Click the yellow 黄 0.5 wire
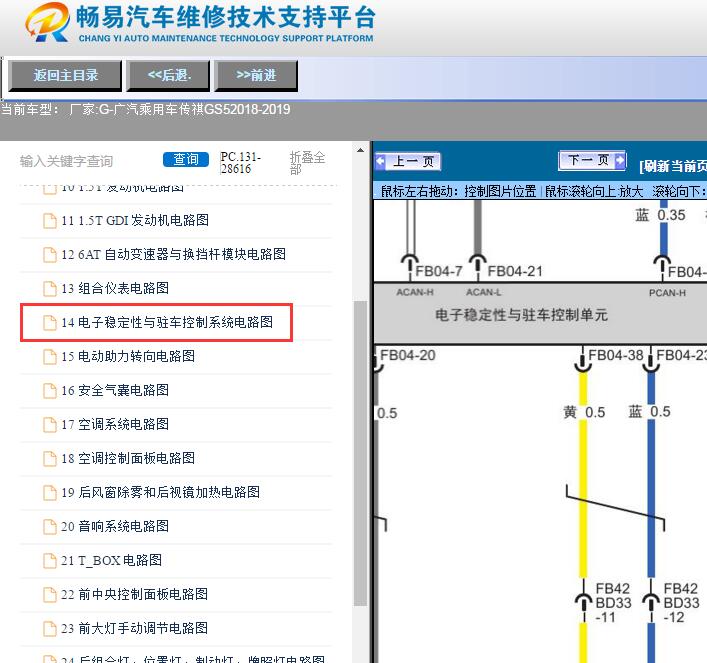This screenshot has width=707, height=663. [583, 474]
